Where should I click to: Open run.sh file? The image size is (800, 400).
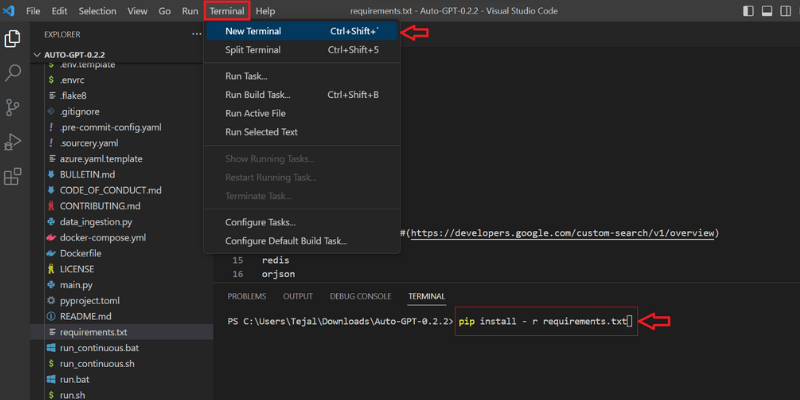point(72,395)
